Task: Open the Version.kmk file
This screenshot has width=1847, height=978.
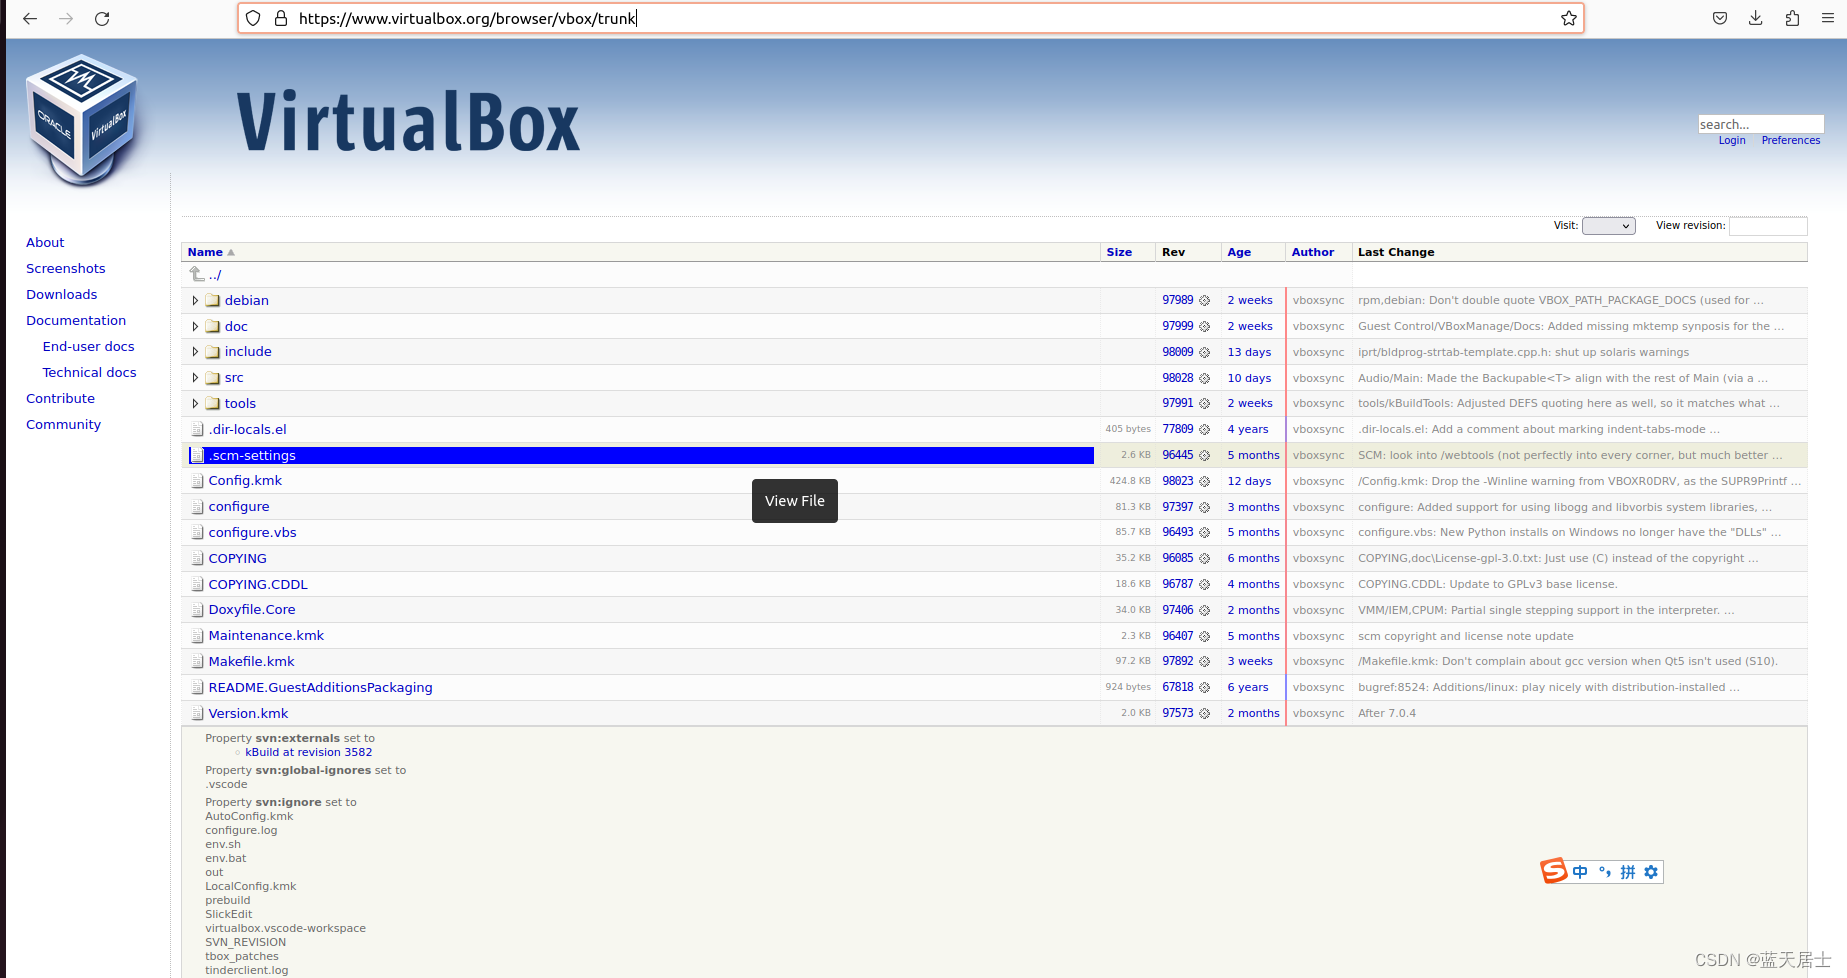Action: click(248, 713)
